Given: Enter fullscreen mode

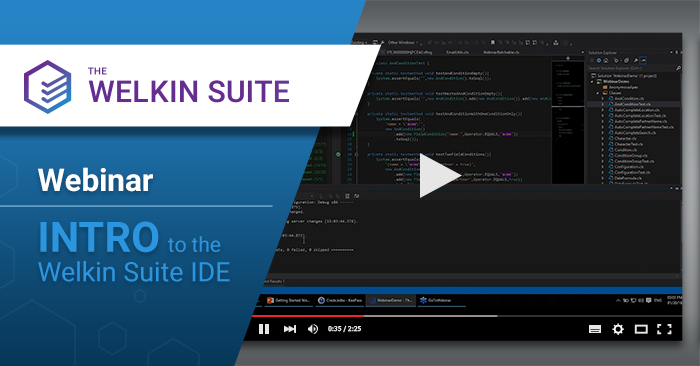Looking at the screenshot, I should tap(664, 329).
